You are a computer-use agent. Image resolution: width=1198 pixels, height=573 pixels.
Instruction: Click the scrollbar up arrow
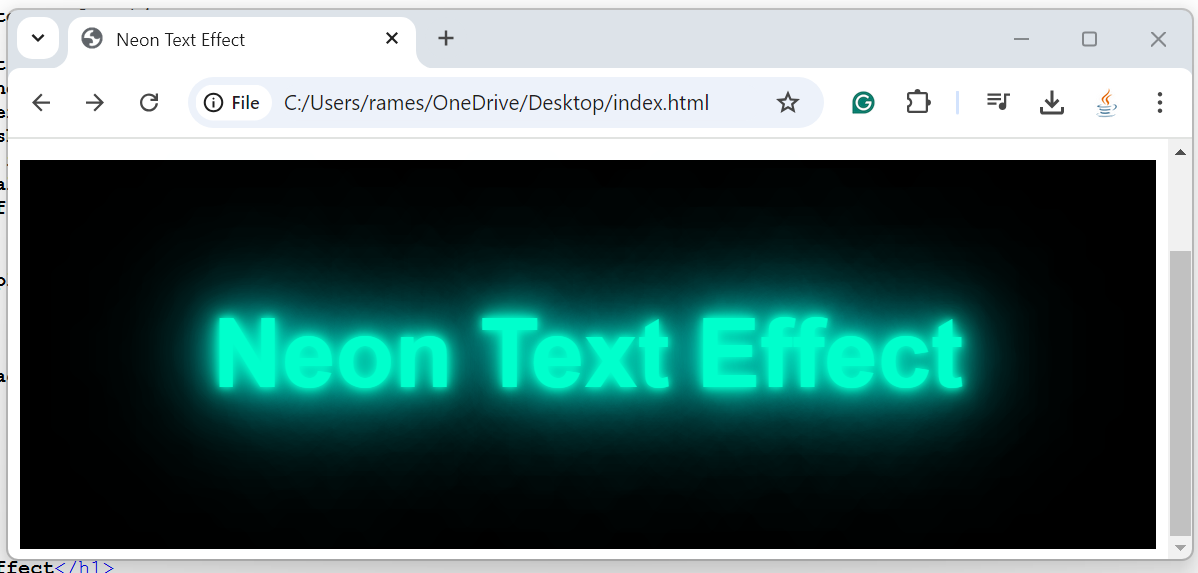pos(1180,153)
